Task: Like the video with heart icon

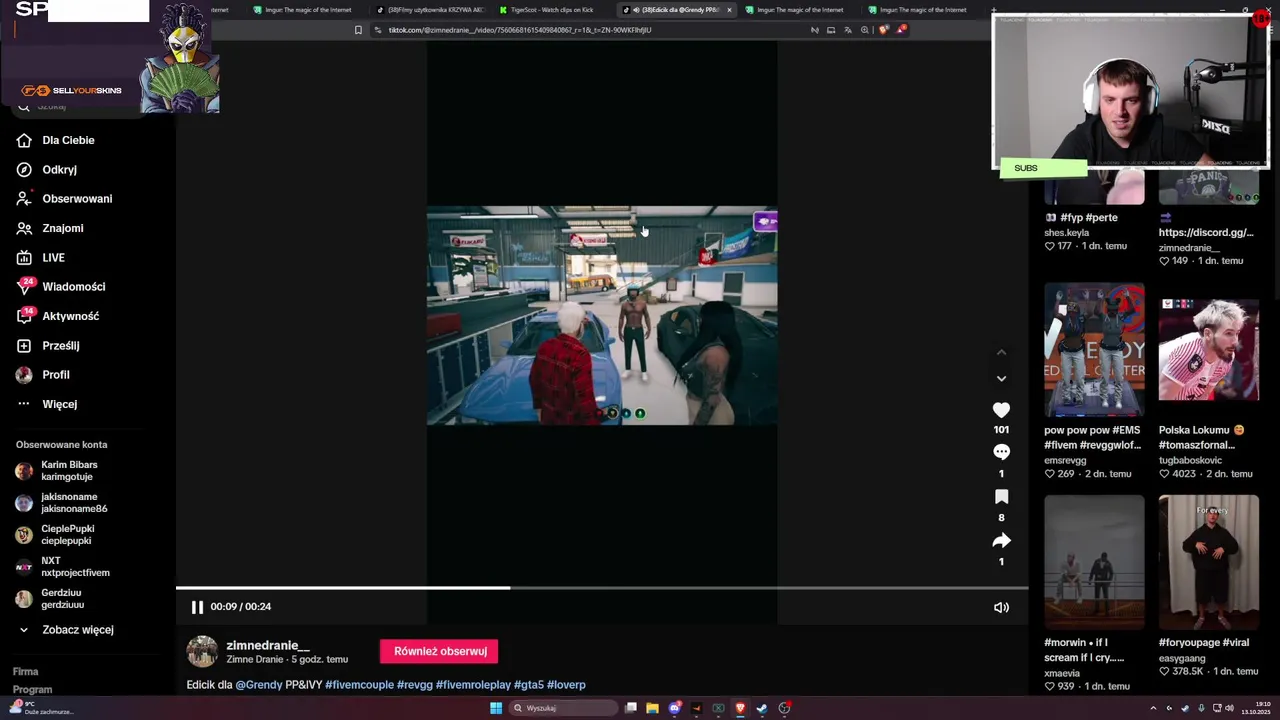Action: [x=1001, y=410]
